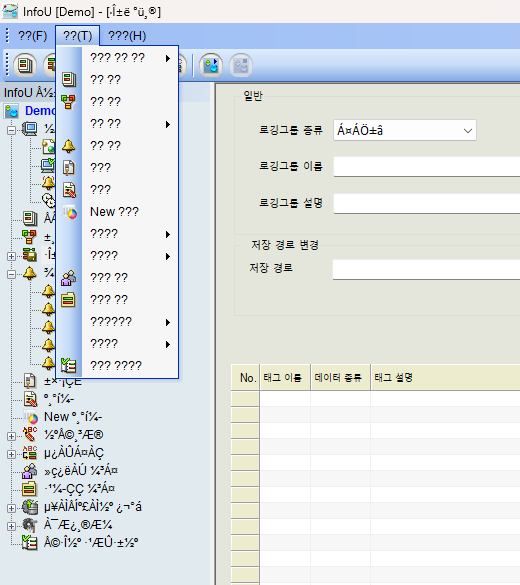Click the blue runtime toolbar button
Image resolution: width=520 pixels, height=585 pixels.
[x=211, y=65]
